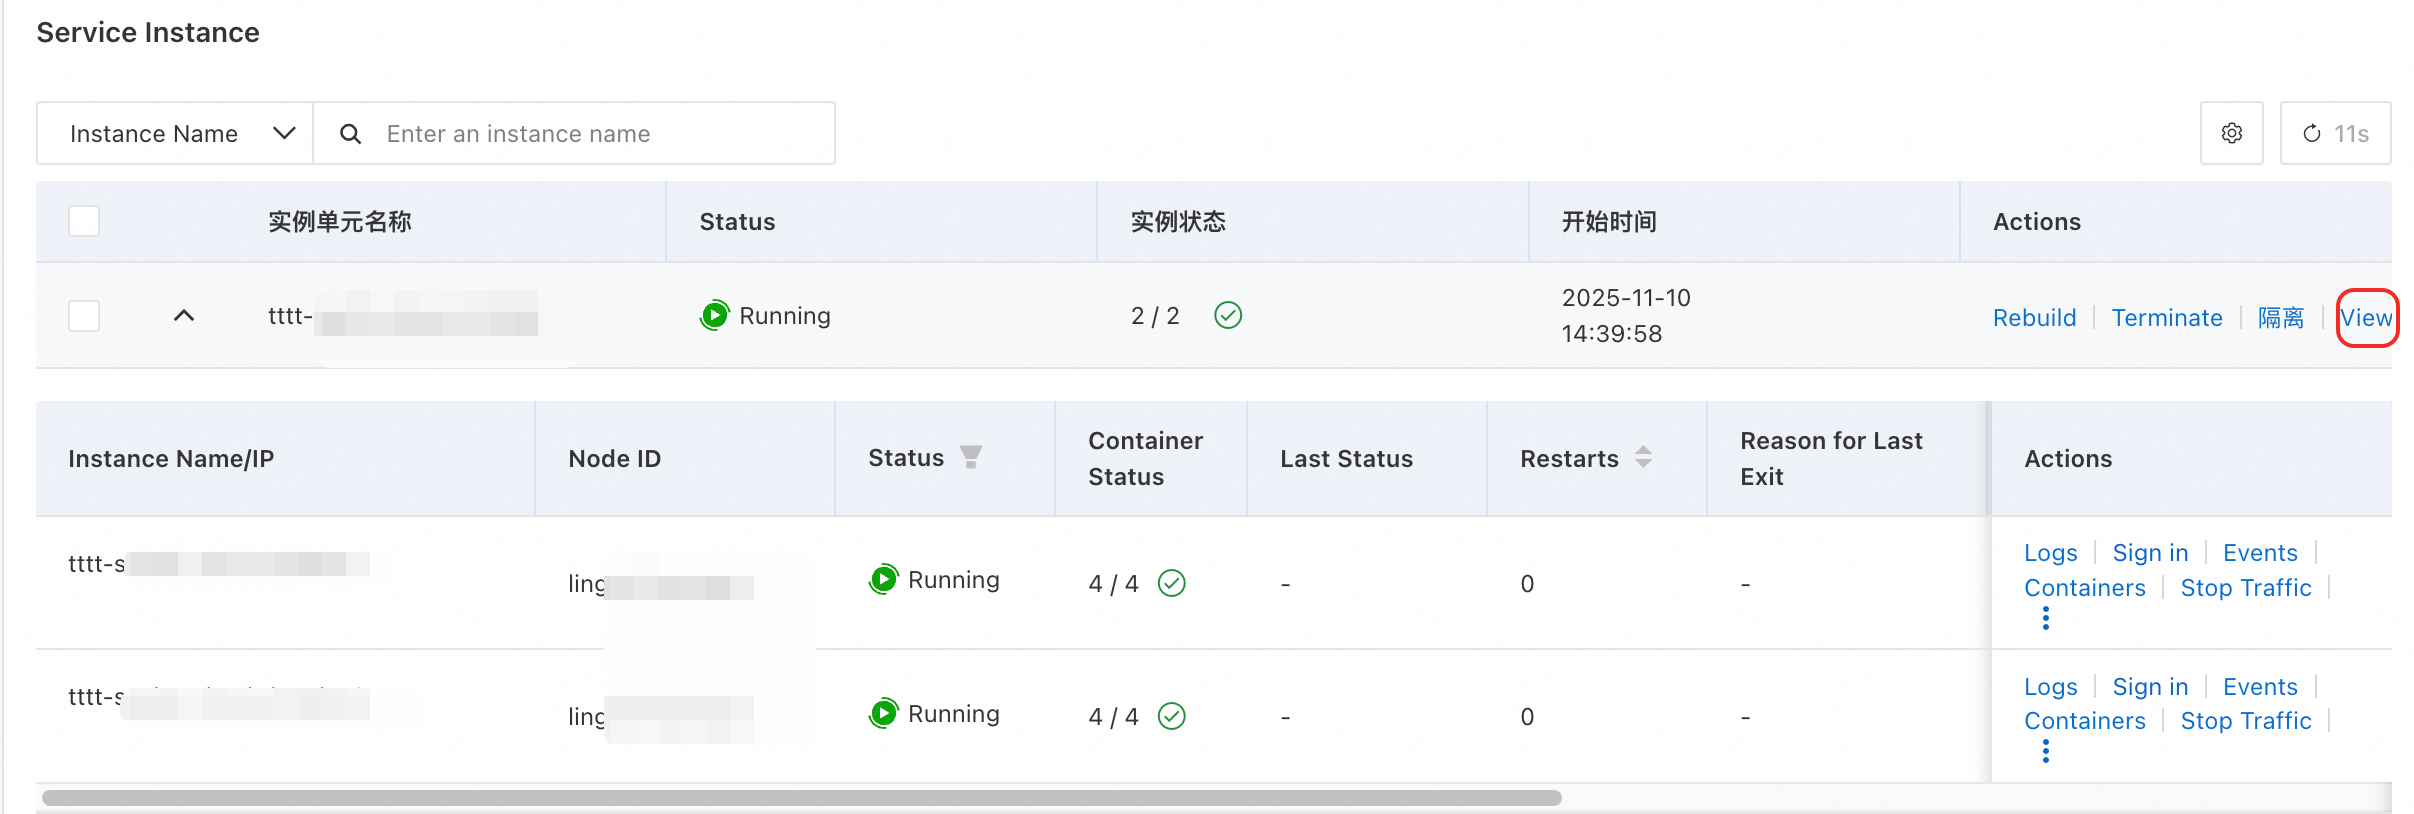Open the table settings gear icon
This screenshot has width=2414, height=814.
[2231, 133]
